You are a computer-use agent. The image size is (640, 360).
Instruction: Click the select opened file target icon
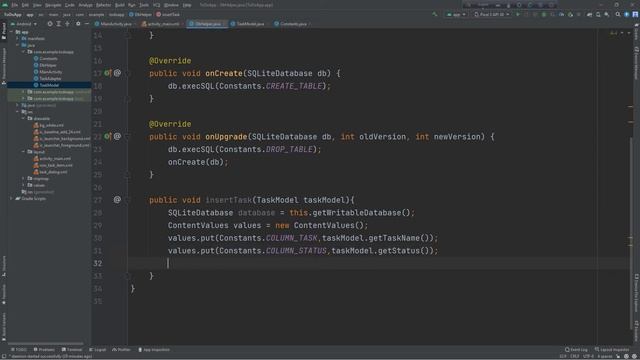(50, 24)
